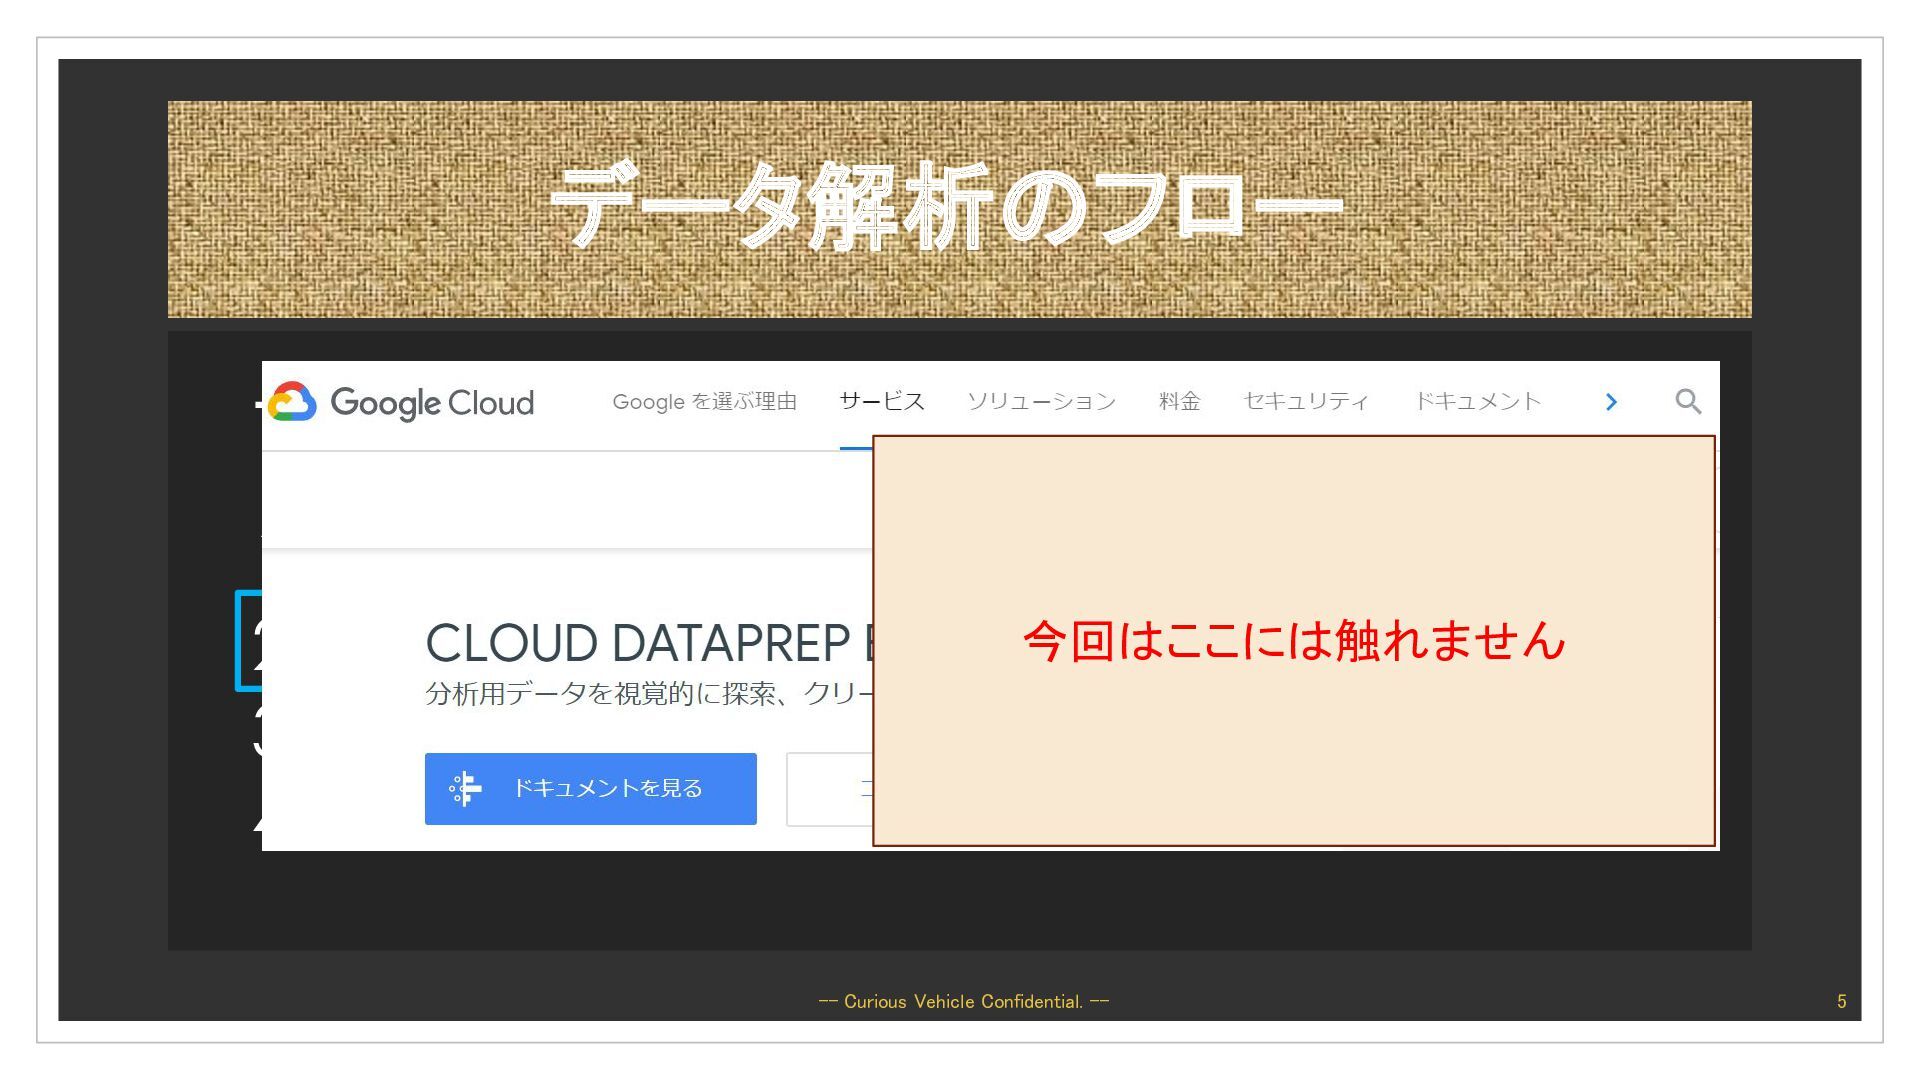
Task: Click slide page number 5
Action: click(x=1841, y=1001)
